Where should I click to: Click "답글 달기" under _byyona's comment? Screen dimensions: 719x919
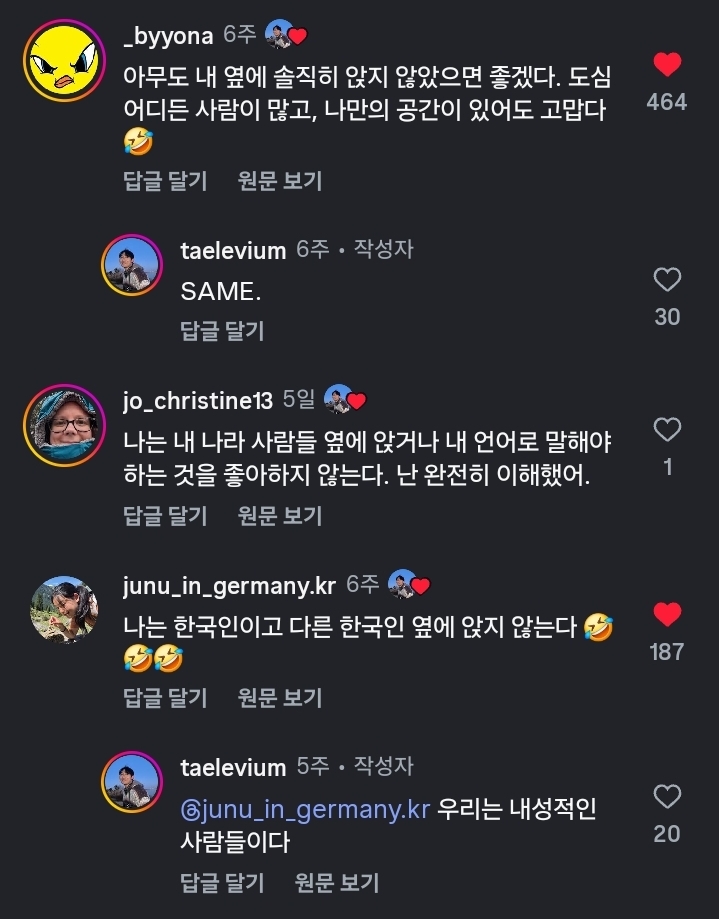pyautogui.click(x=165, y=181)
